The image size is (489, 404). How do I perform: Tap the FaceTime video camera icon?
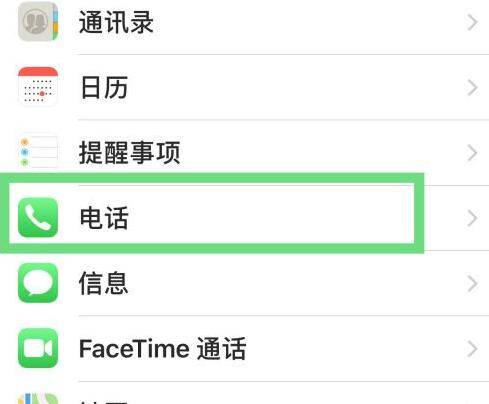(38, 348)
